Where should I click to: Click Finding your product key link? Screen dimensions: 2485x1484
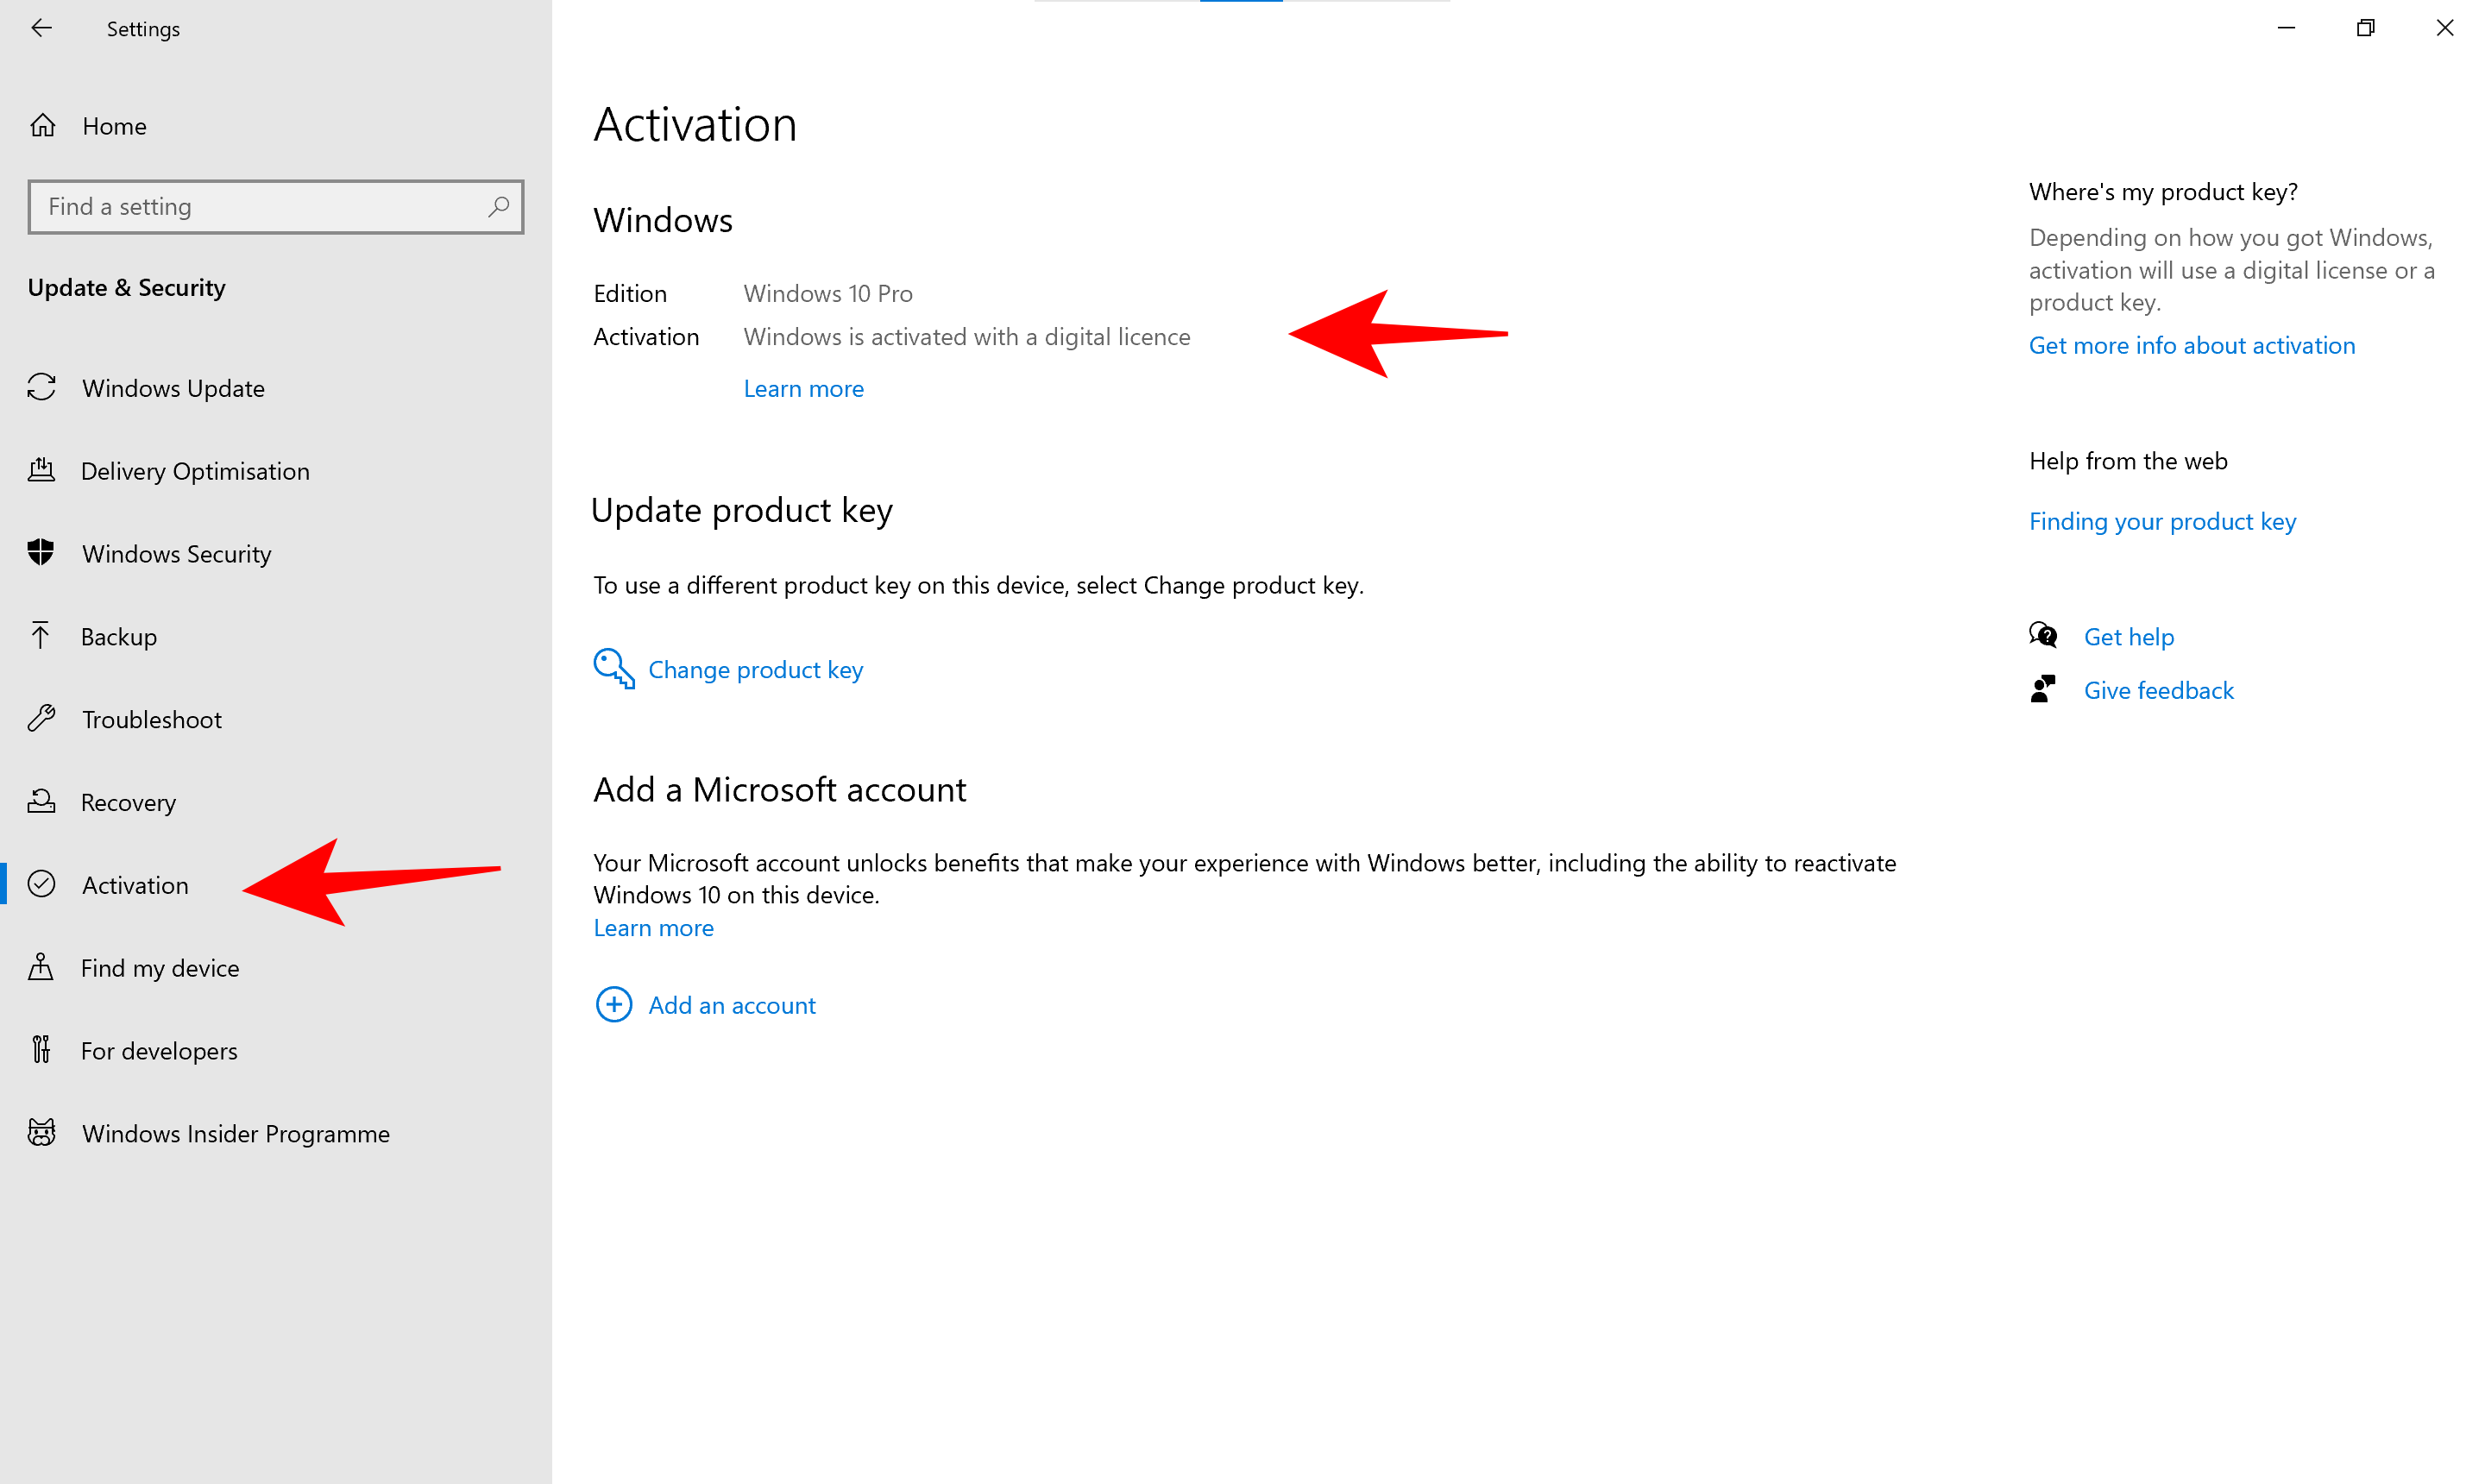click(2163, 521)
